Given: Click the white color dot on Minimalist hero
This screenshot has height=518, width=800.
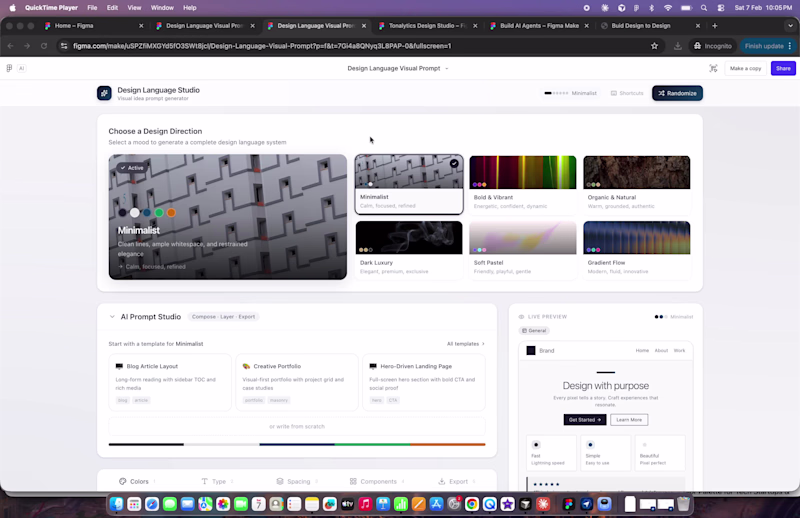Looking at the screenshot, I should 135,213.
